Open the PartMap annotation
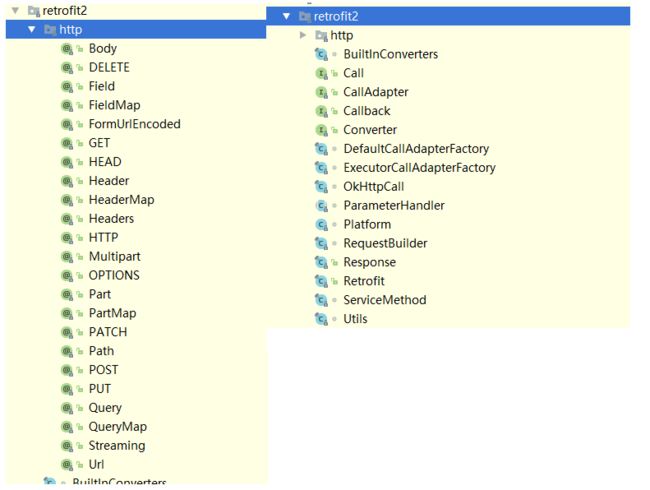 click(x=112, y=313)
